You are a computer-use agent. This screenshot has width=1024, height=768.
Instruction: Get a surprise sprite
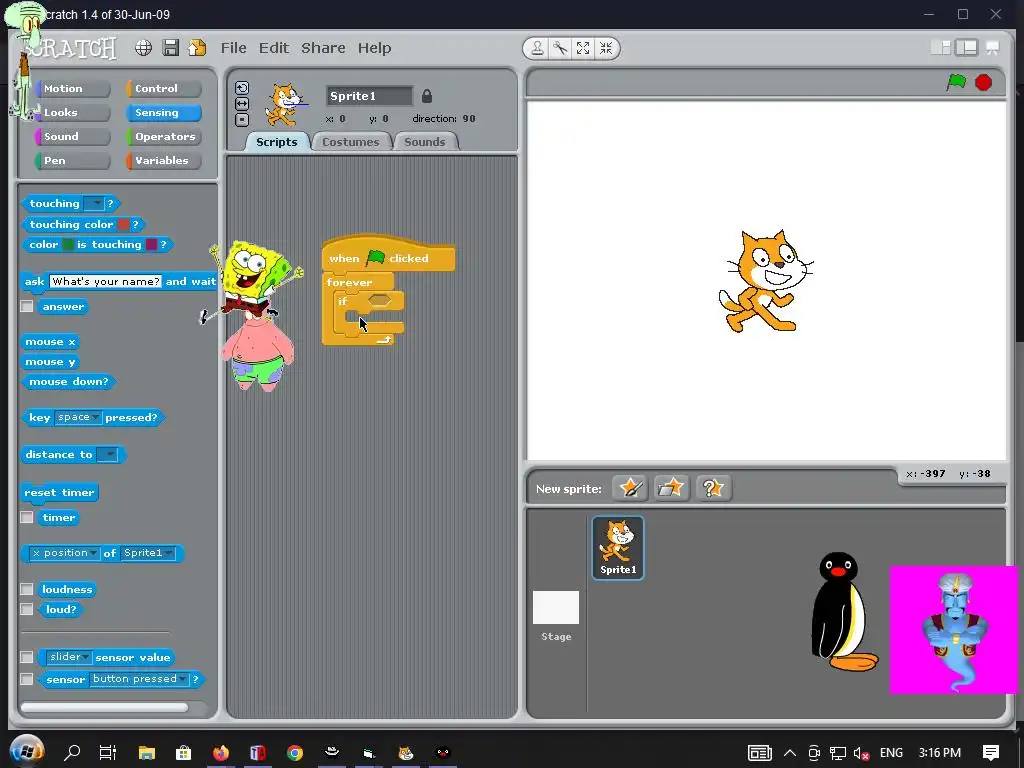(x=713, y=488)
